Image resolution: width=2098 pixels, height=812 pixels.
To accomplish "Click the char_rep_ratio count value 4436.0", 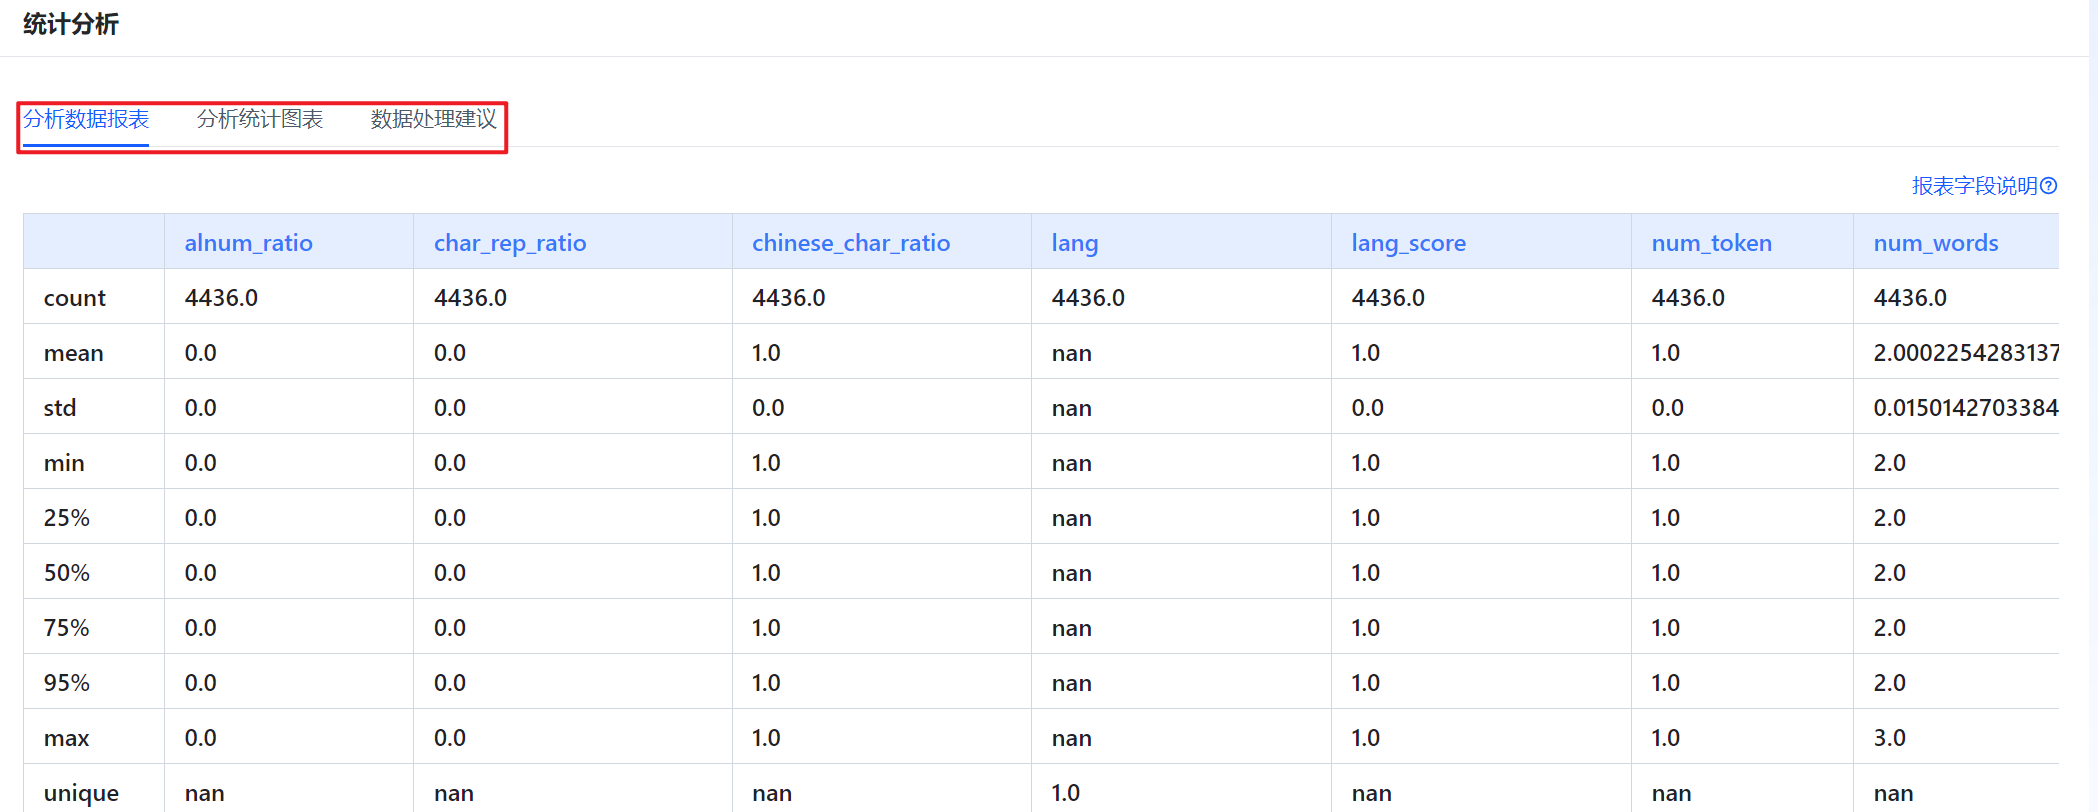I will pyautogui.click(x=470, y=298).
